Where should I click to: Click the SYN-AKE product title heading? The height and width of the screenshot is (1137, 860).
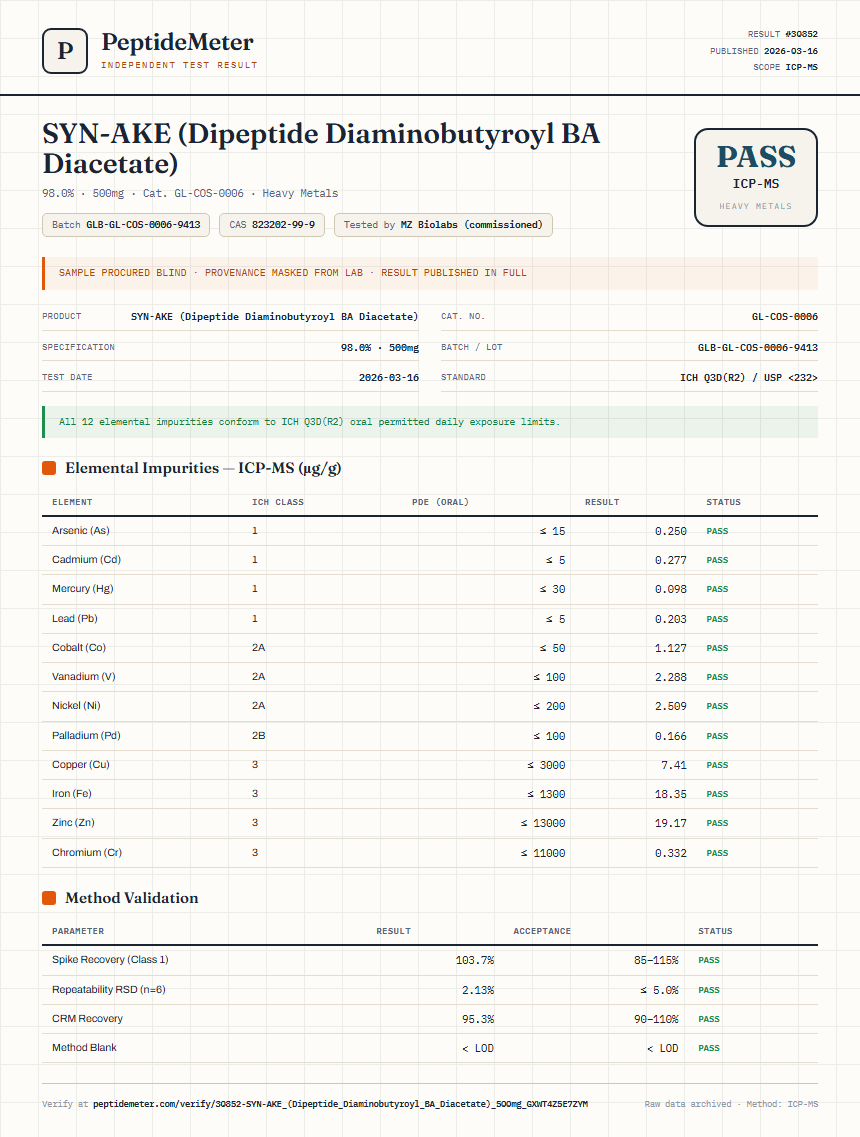(x=321, y=149)
